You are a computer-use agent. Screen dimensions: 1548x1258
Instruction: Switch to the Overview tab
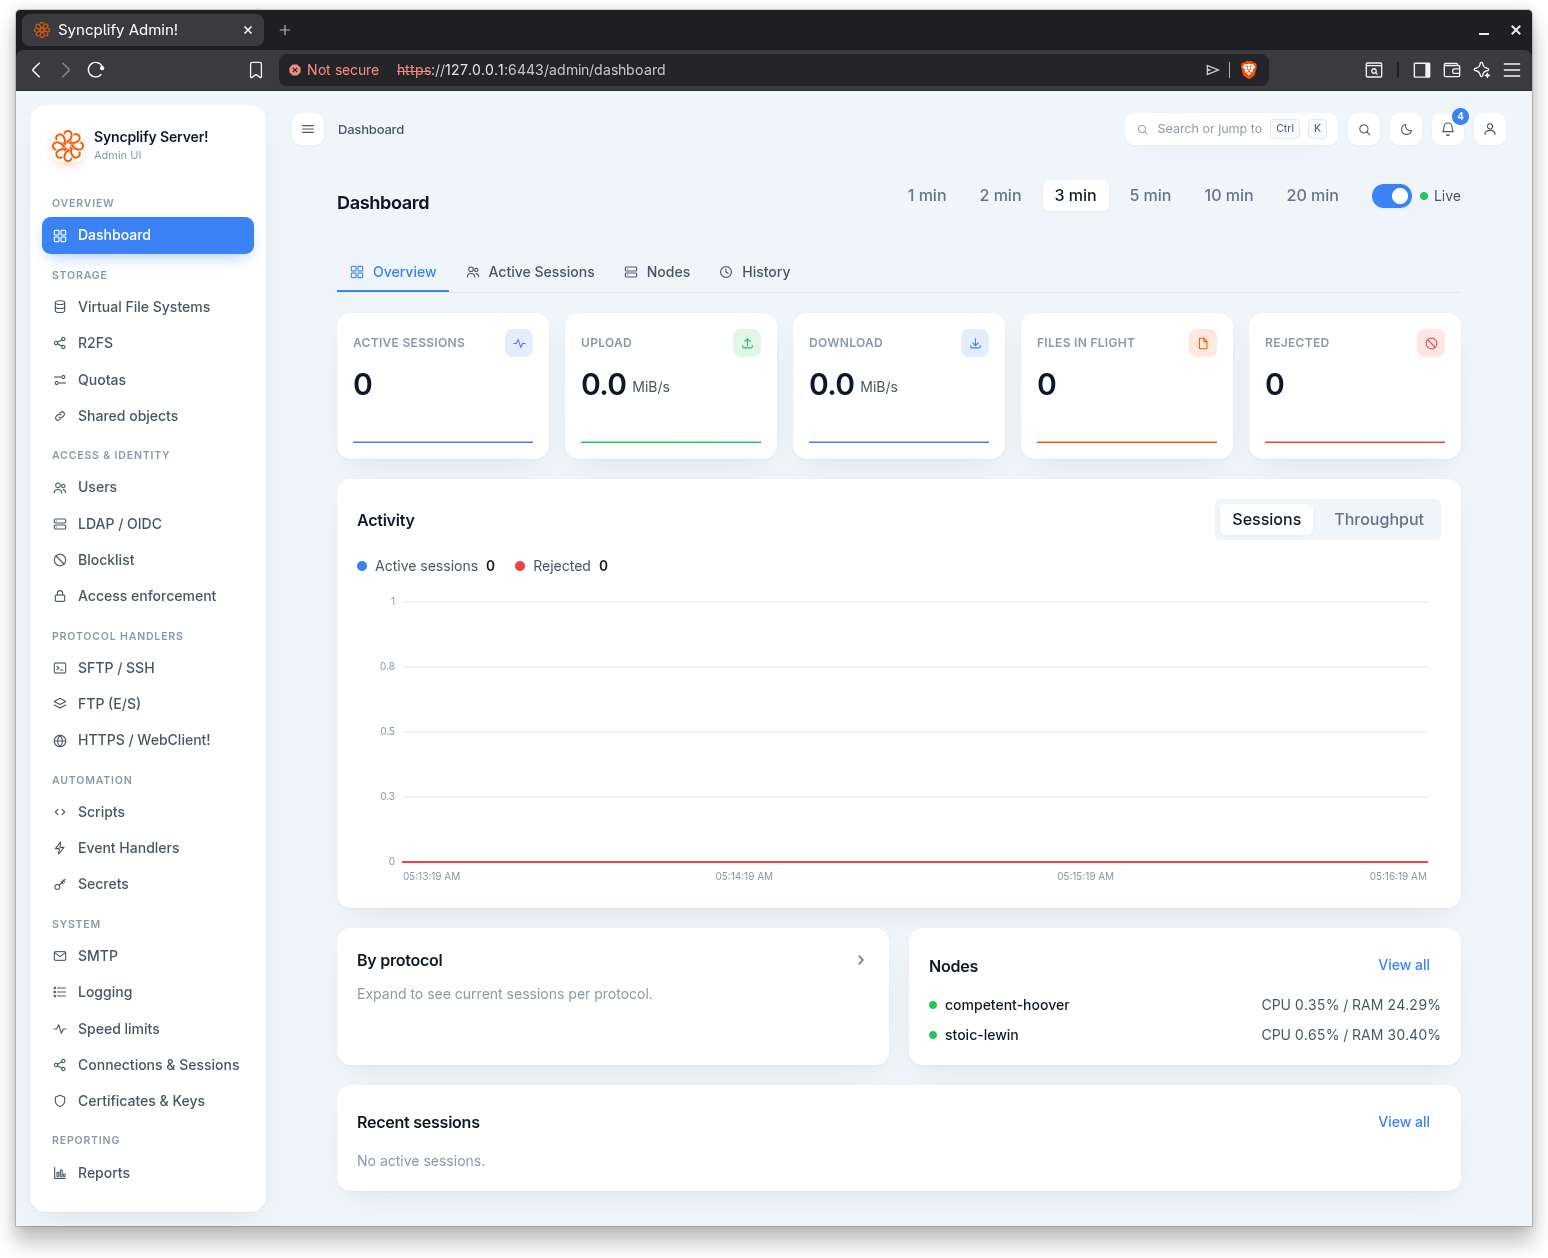pos(393,272)
